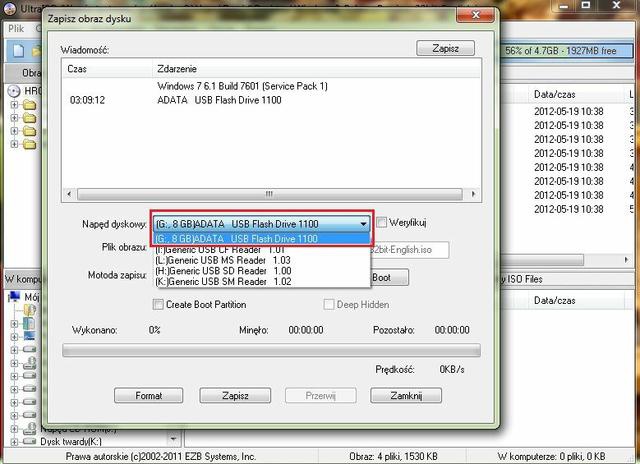Image resolution: width=640 pixels, height=464 pixels.
Task: Minimize the UltraISO main window
Action: pos(564,6)
